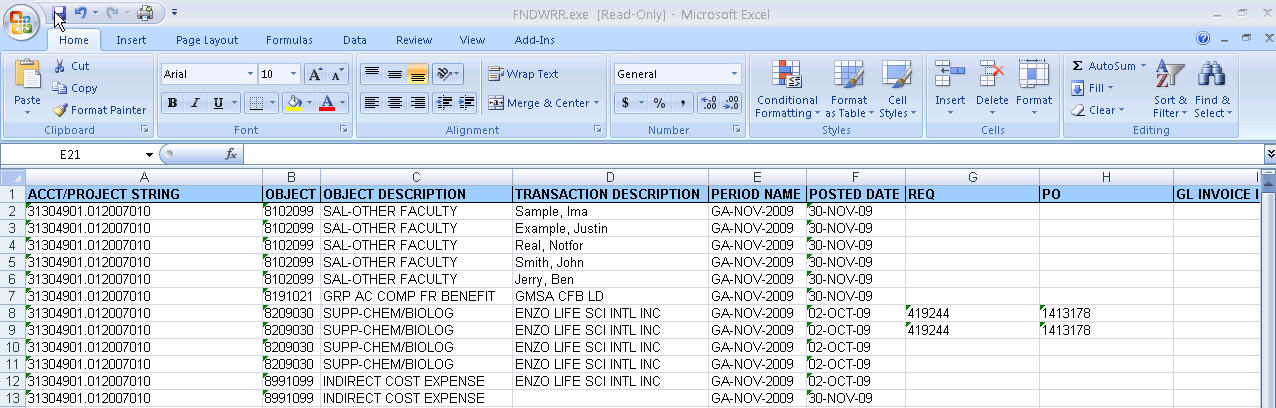The width and height of the screenshot is (1276, 408).
Task: Click the Find & Select binoculars icon
Action: tap(1212, 75)
